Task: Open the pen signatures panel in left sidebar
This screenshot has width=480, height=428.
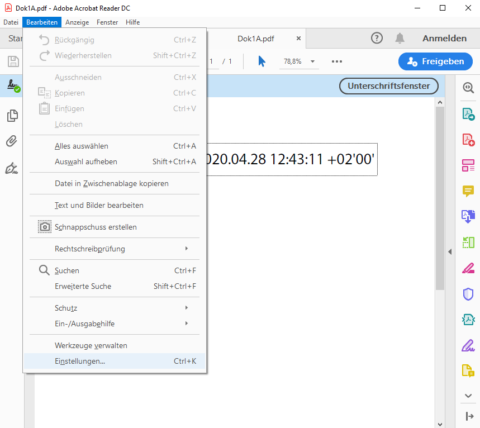Action: pos(12,168)
